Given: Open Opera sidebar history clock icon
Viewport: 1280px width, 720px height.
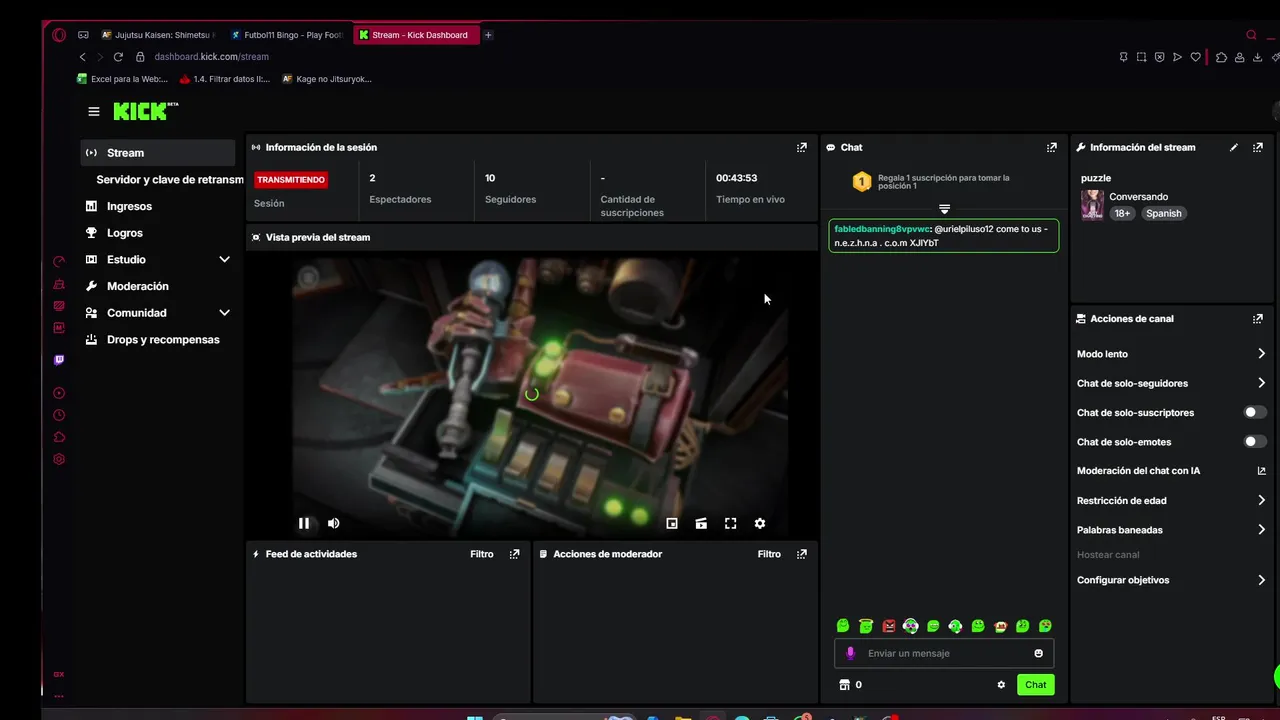Looking at the screenshot, I should click(x=59, y=415).
